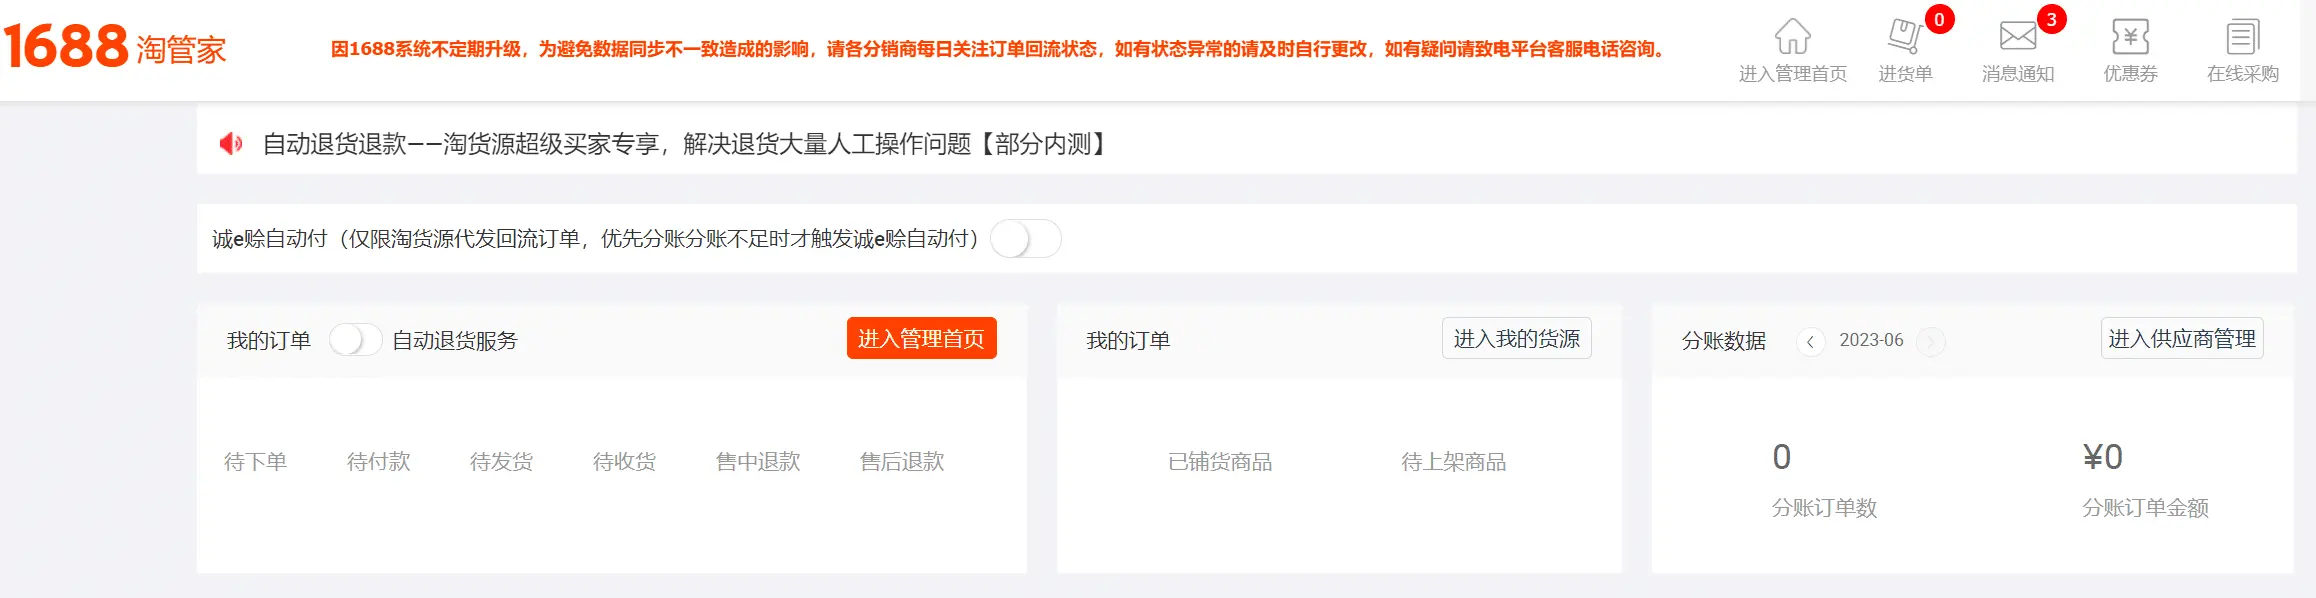
Task: Check the 已铺货商品 category
Action: [x=1222, y=461]
